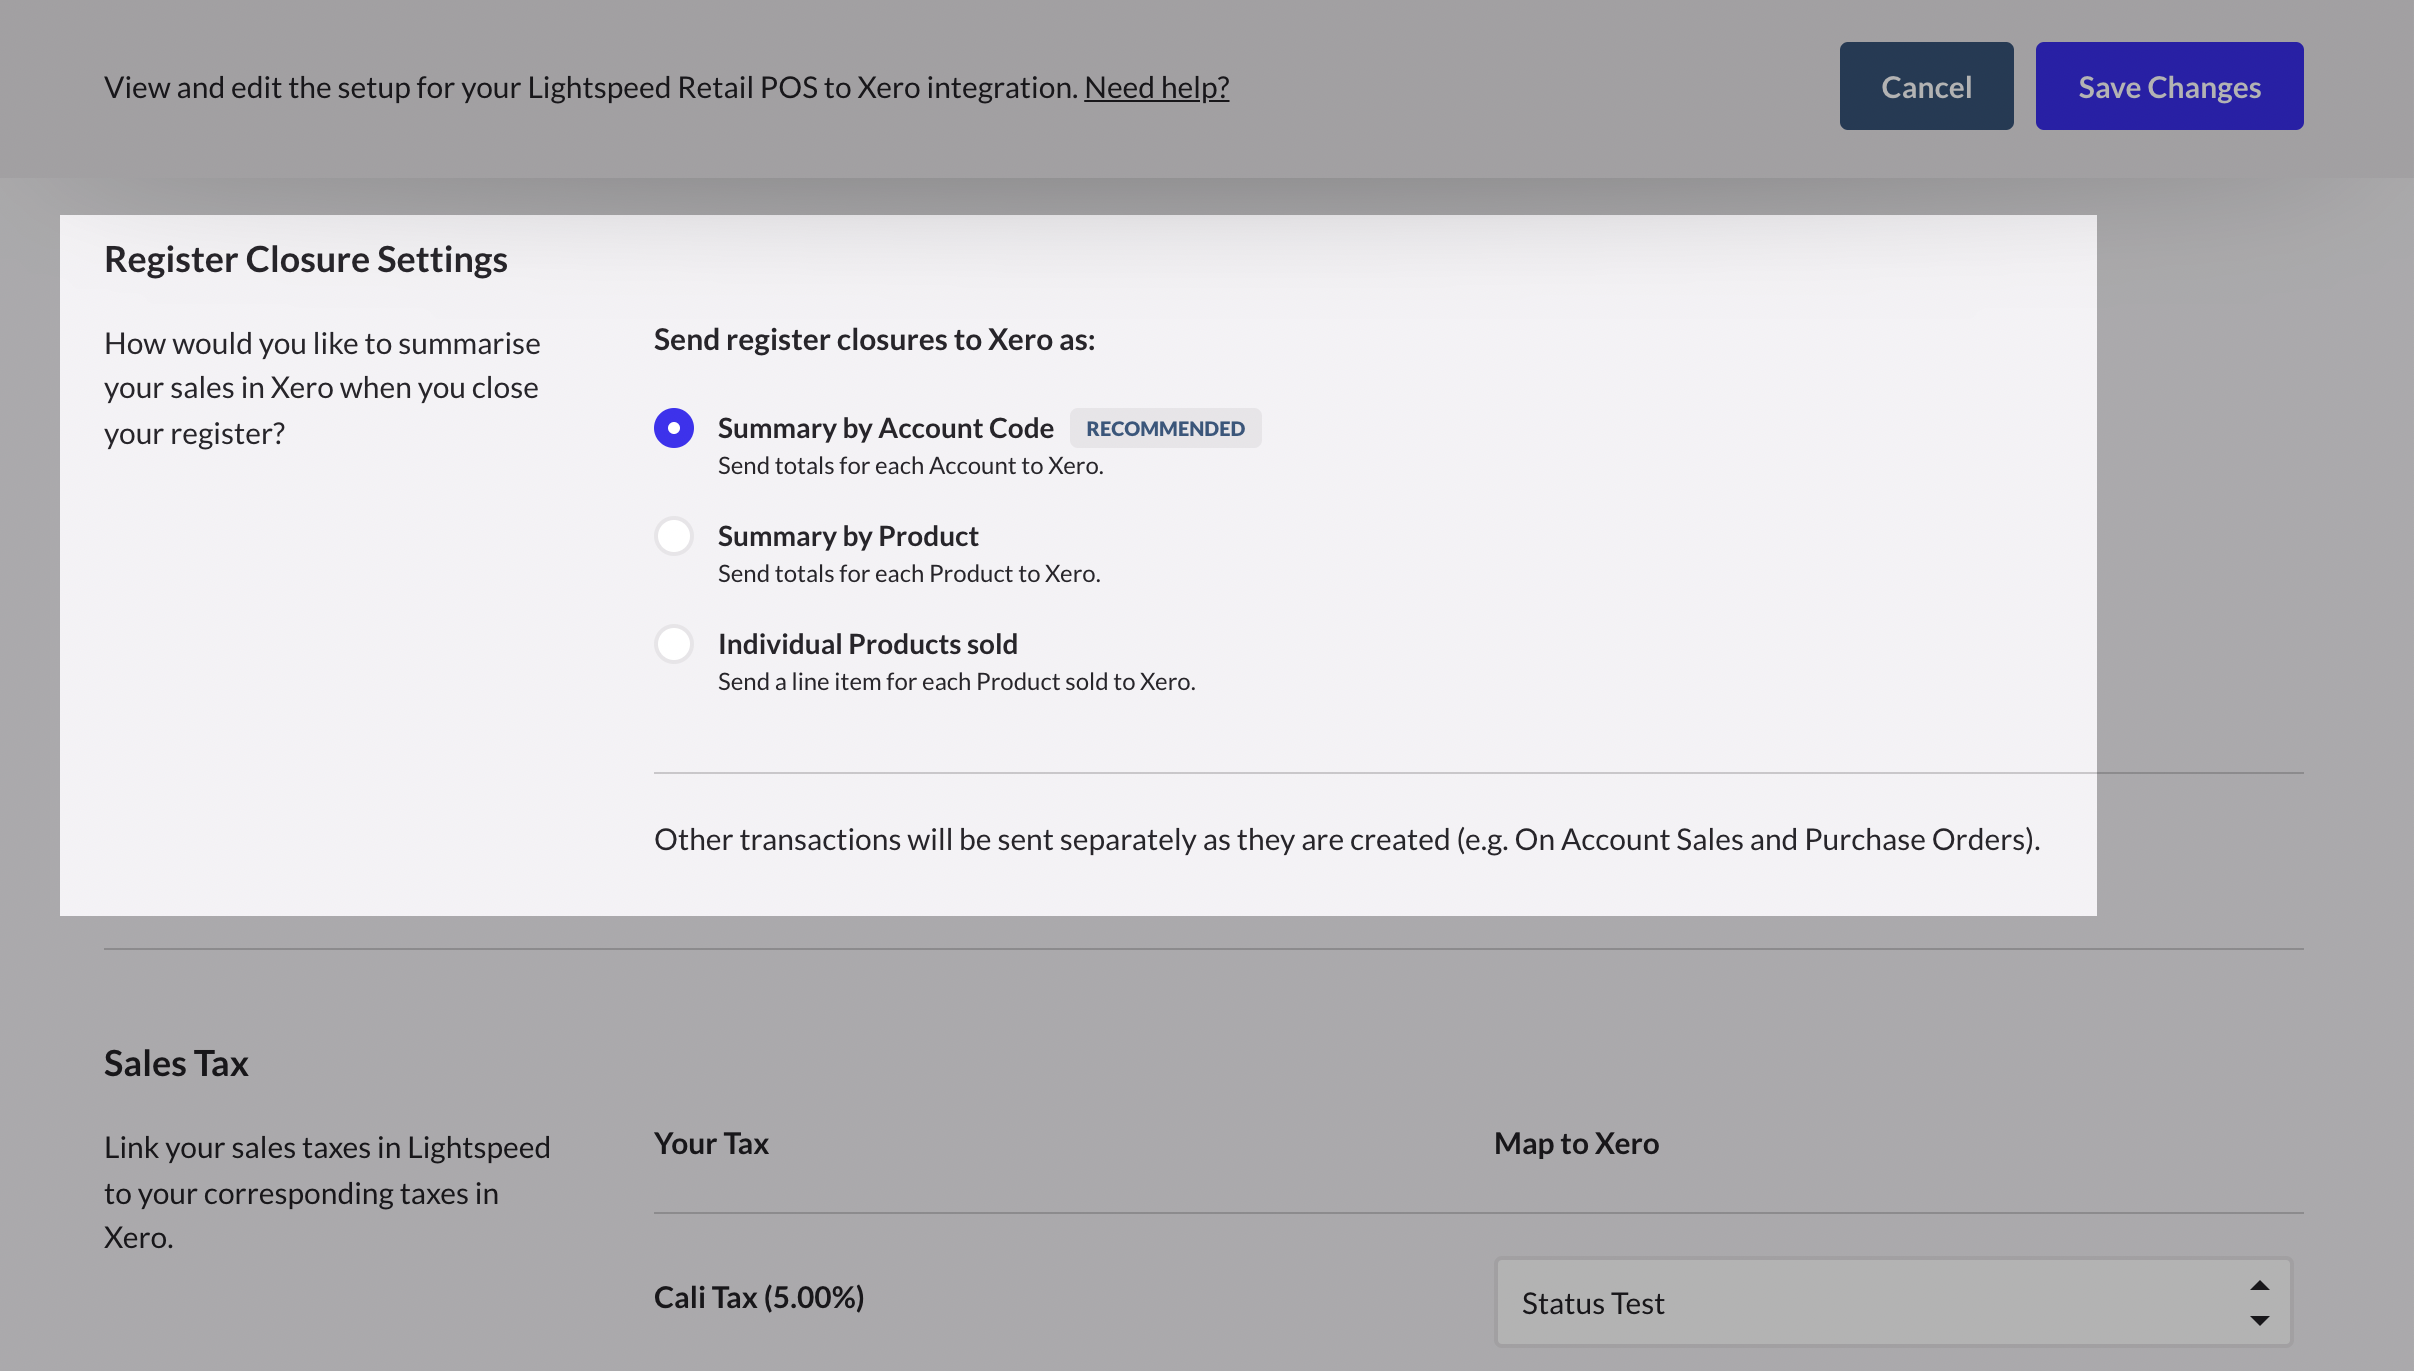Click the Sales Tax heading
This screenshot has width=2414, height=1371.
click(176, 1063)
